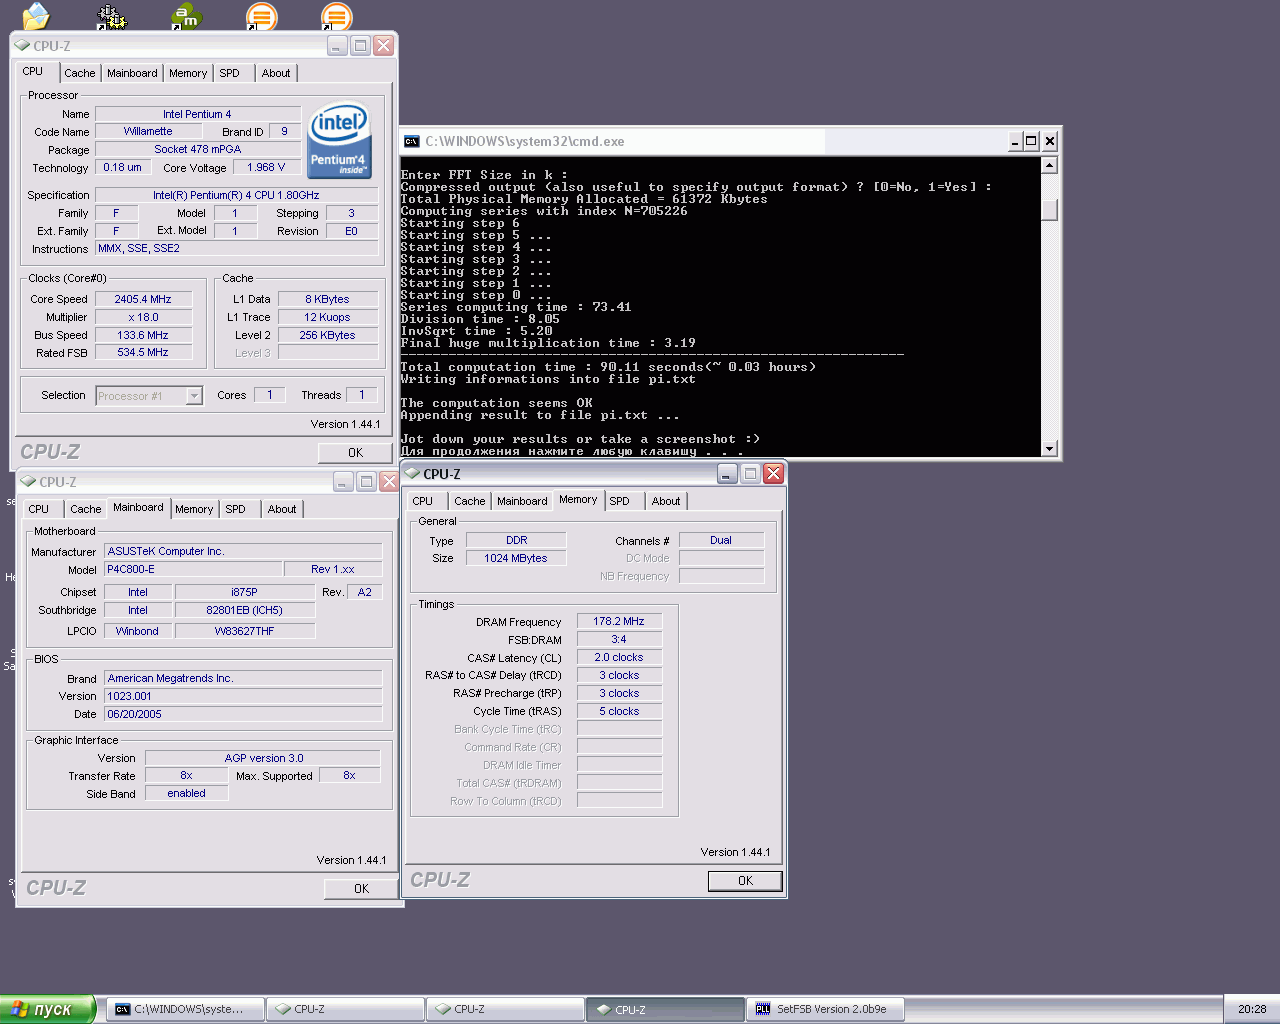Click the DRAM Frequency value 178.2 MHz
The height and width of the screenshot is (1024, 1280).
point(619,621)
